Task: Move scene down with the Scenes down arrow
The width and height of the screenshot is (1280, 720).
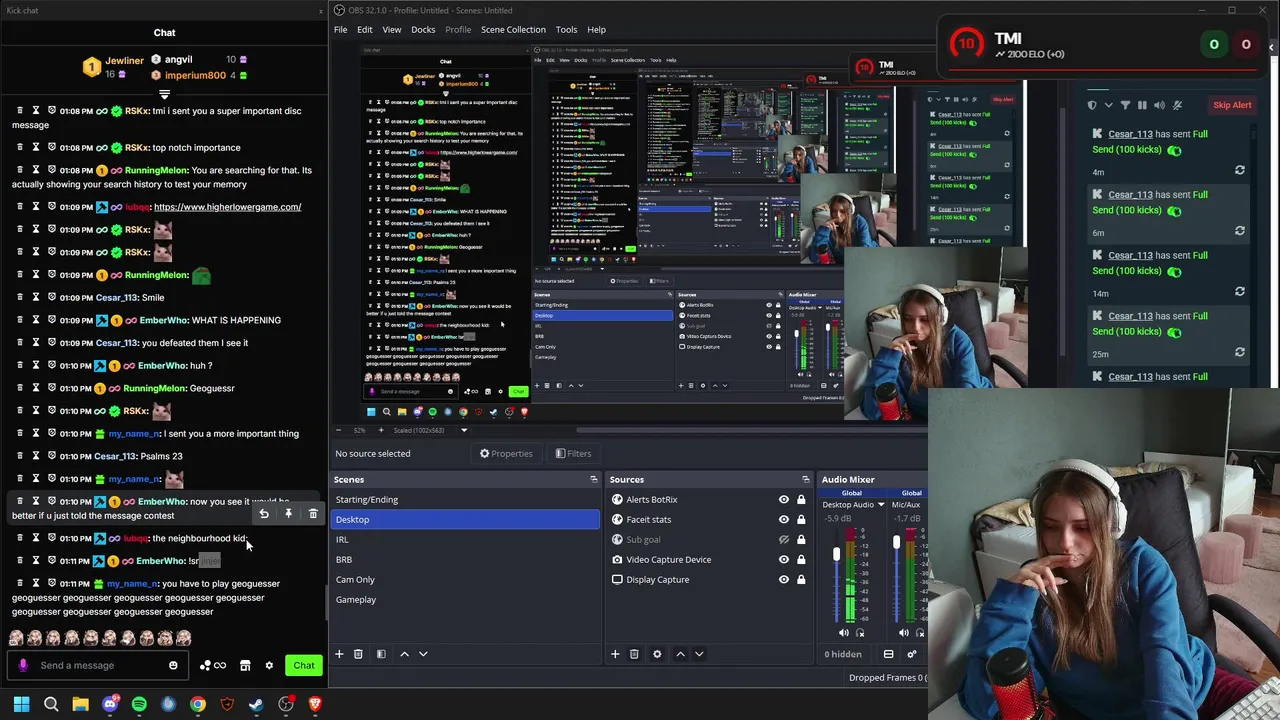Action: coord(423,654)
